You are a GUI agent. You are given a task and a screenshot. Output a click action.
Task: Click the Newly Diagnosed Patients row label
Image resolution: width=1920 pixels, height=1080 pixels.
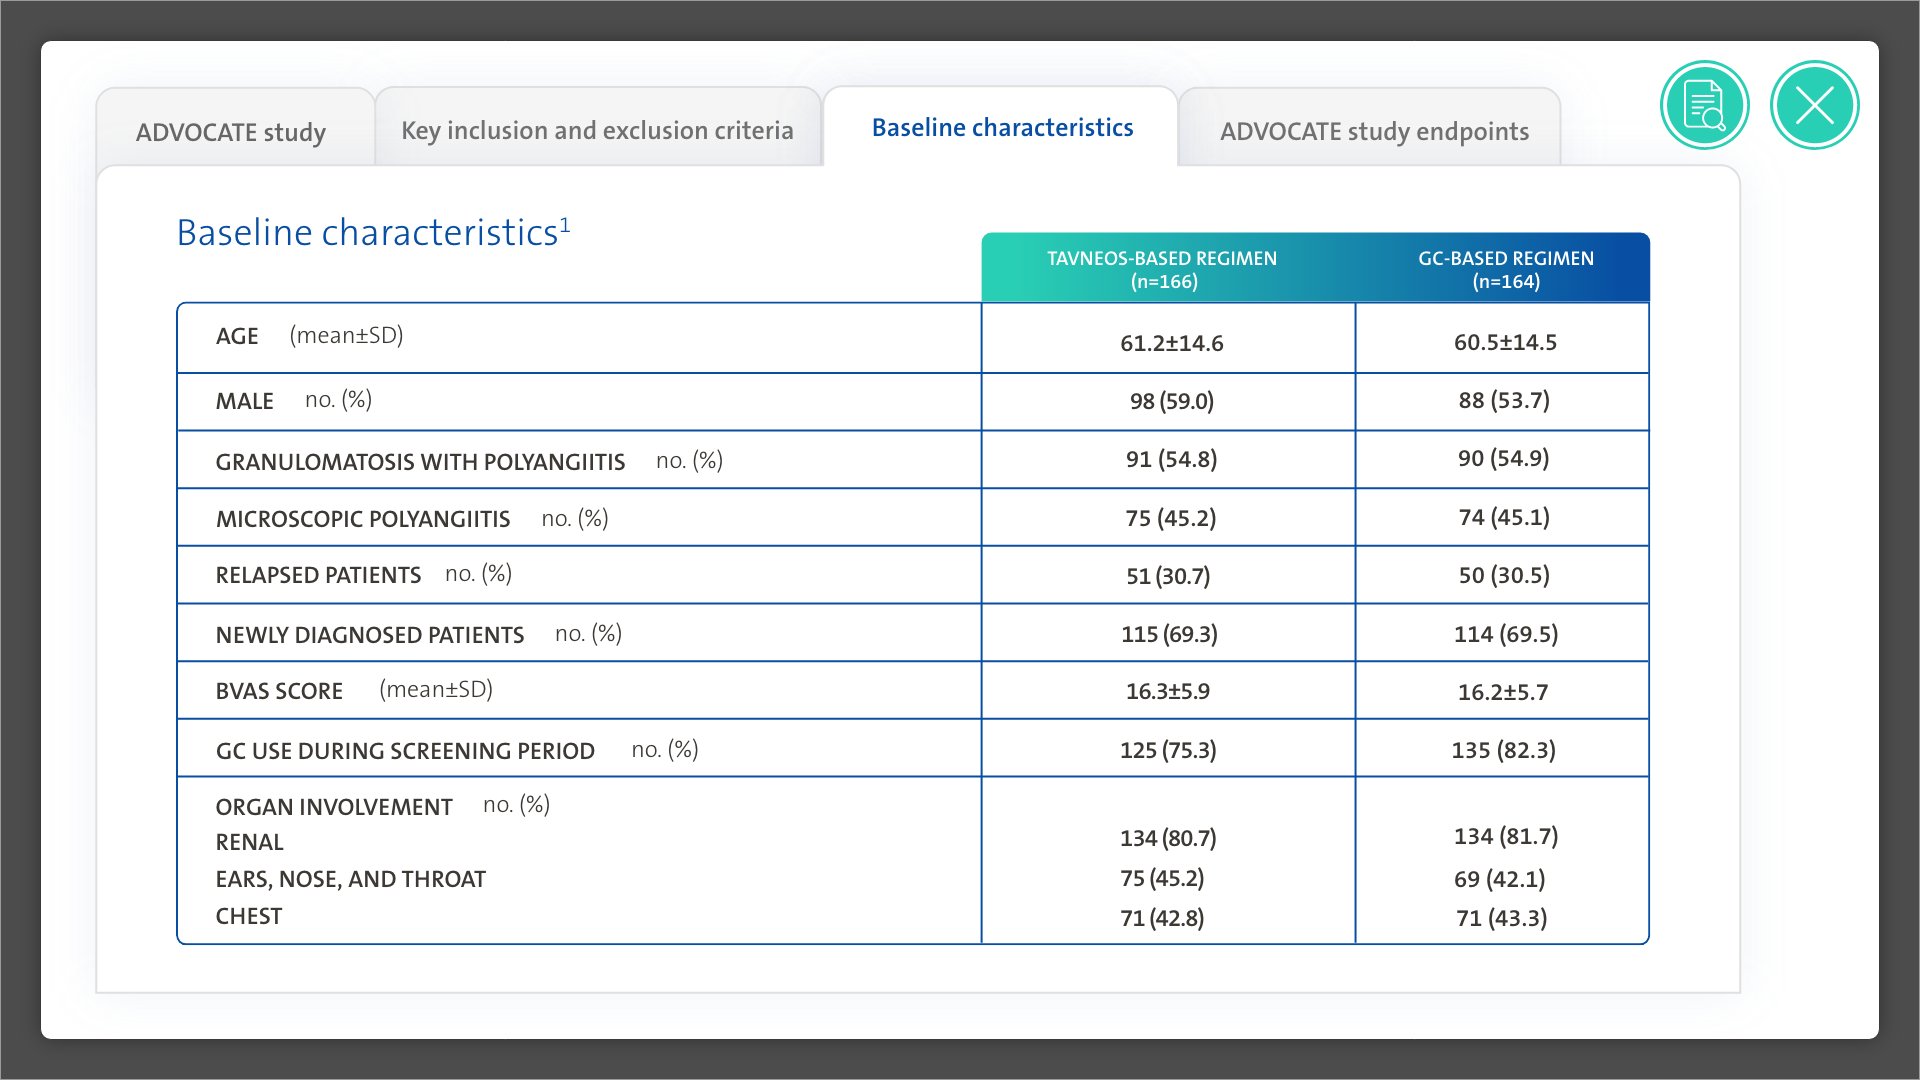[x=370, y=636]
